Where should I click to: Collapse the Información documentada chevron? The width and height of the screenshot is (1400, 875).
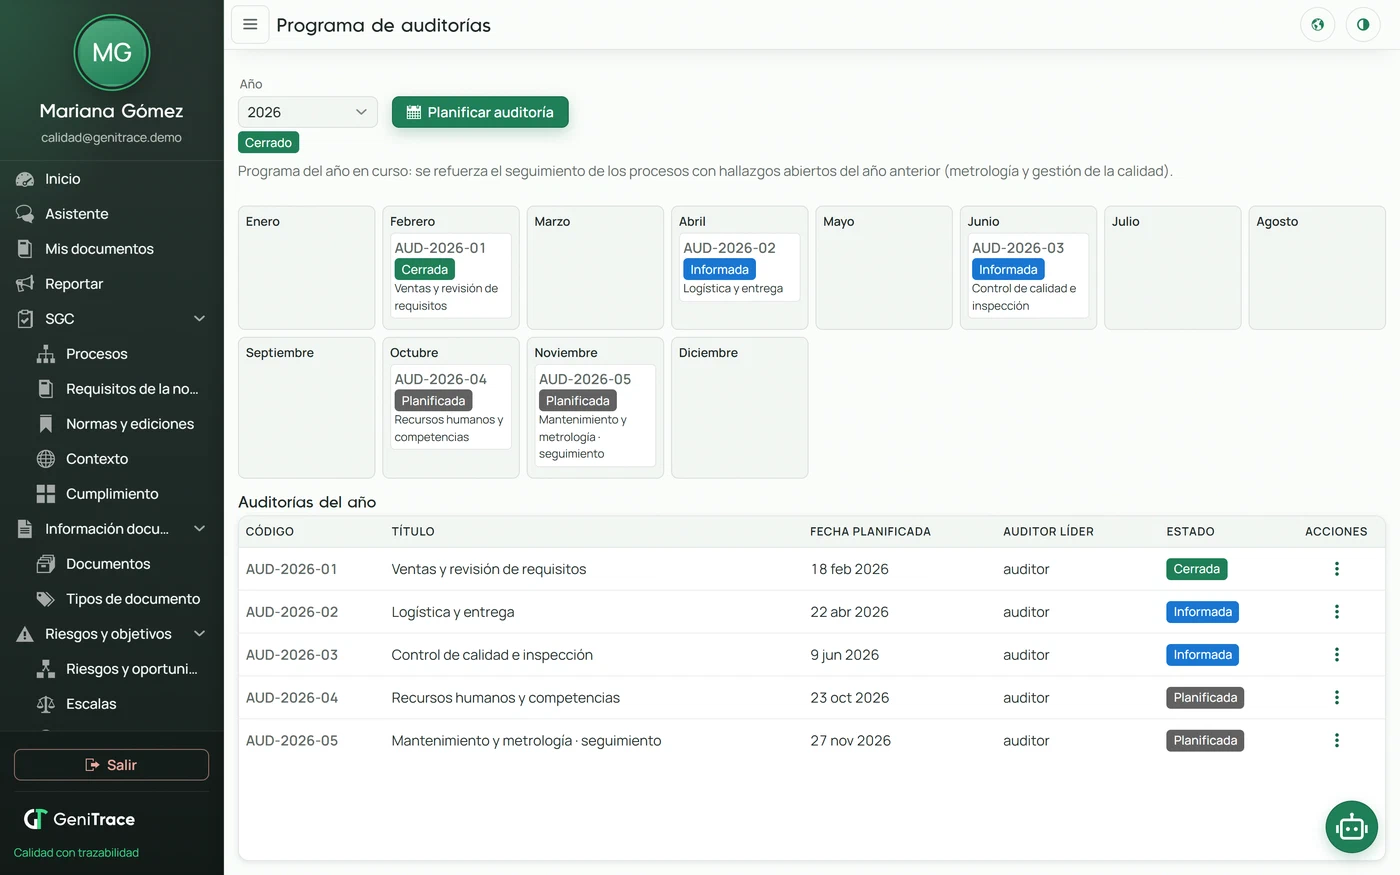click(x=199, y=529)
